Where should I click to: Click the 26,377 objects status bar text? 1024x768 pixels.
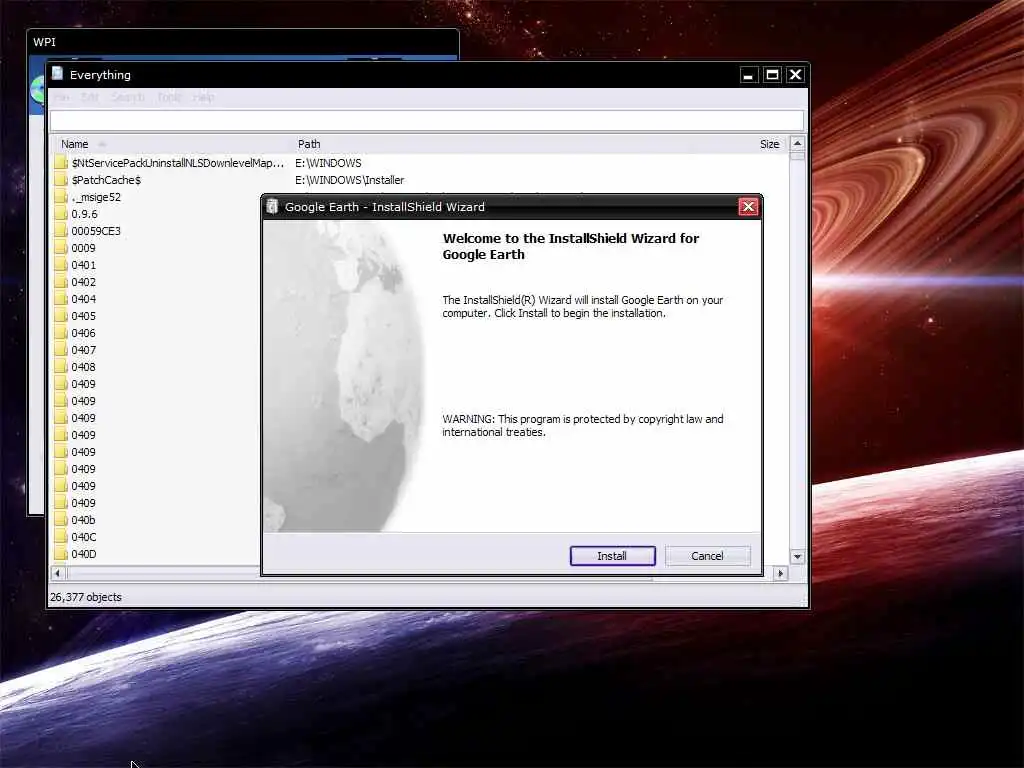[86, 597]
